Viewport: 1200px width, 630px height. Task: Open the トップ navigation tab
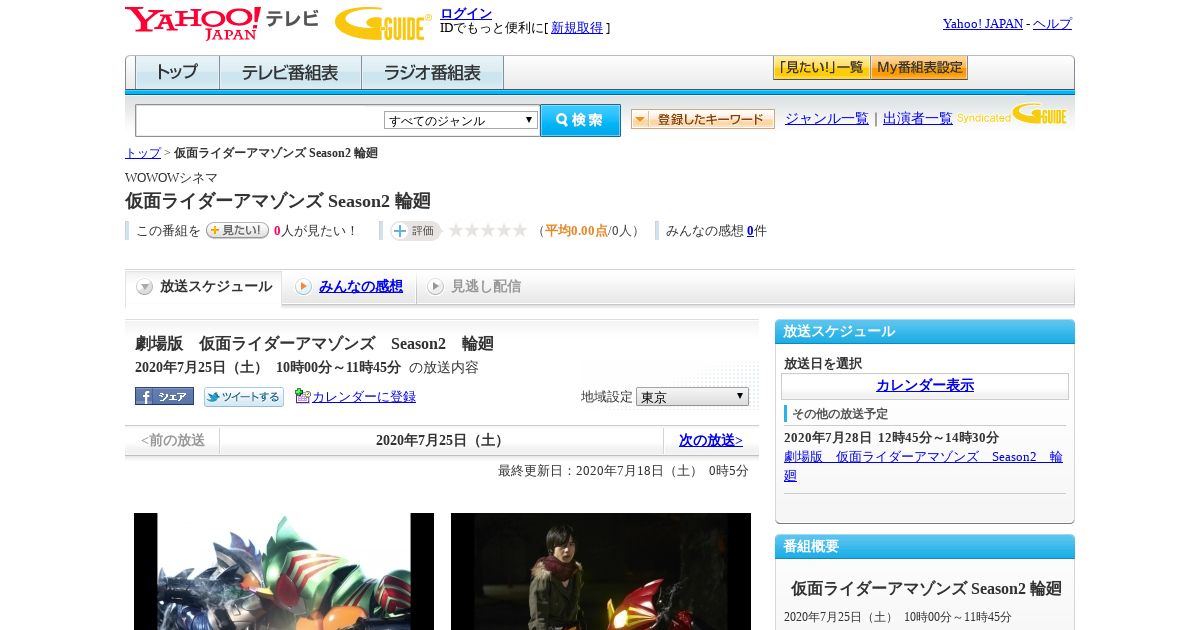point(177,72)
